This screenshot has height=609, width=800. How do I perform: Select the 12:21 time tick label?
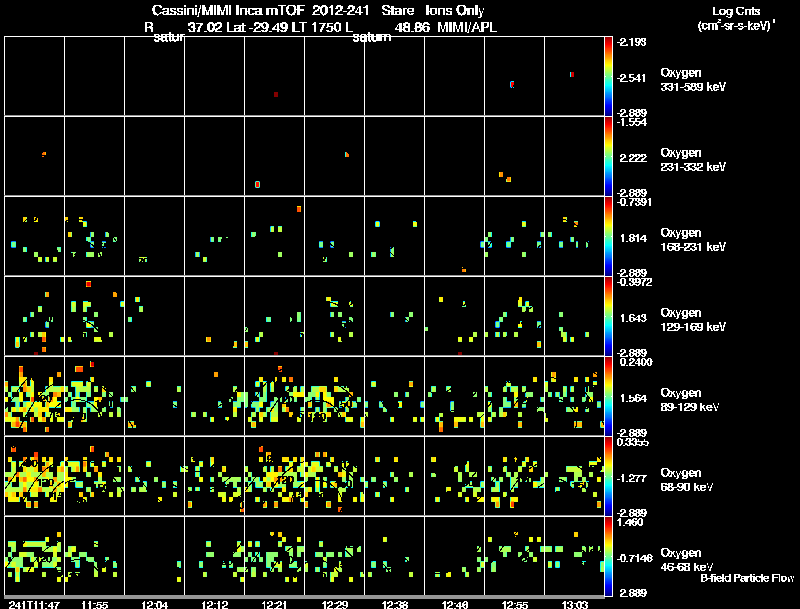point(274,604)
